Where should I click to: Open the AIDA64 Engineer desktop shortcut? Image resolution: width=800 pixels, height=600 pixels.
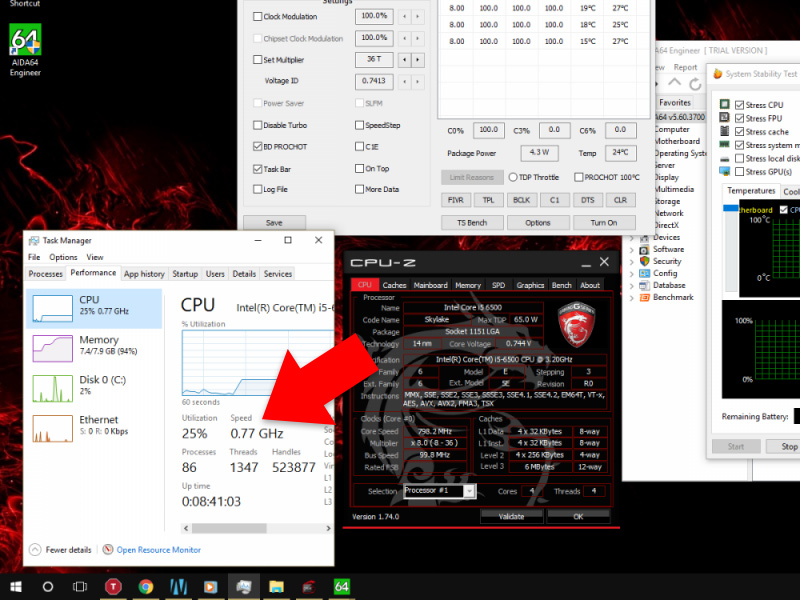tap(25, 50)
